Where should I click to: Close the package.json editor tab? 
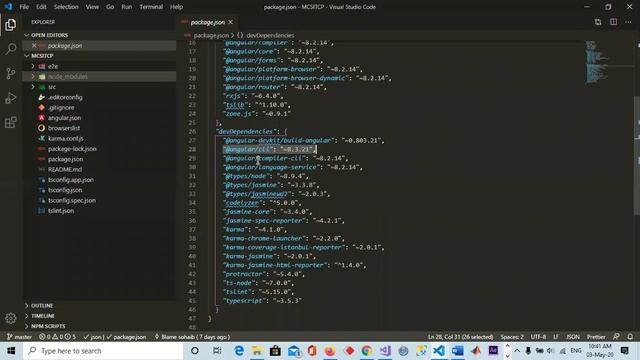click(x=231, y=22)
